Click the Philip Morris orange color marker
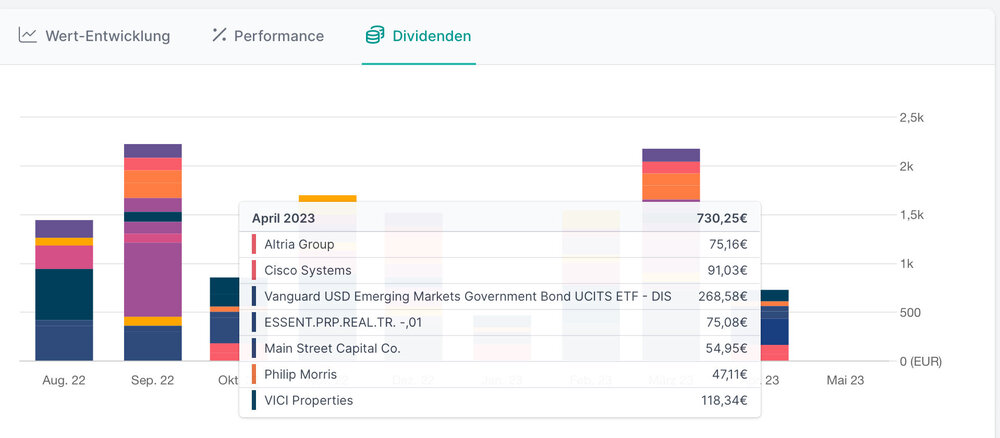 (254, 374)
